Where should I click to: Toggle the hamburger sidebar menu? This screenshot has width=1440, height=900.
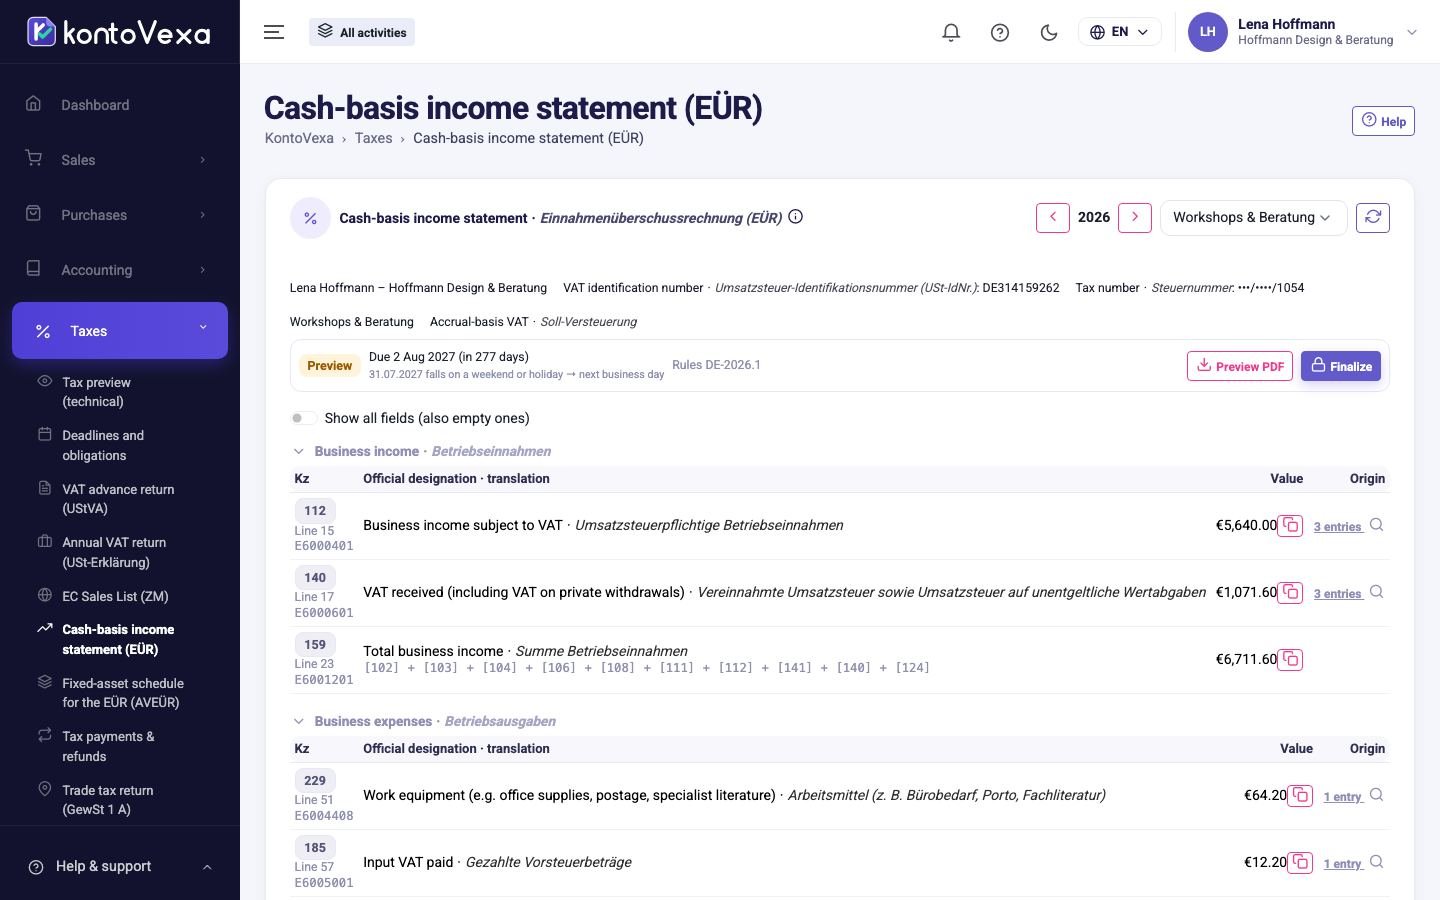pyautogui.click(x=274, y=32)
